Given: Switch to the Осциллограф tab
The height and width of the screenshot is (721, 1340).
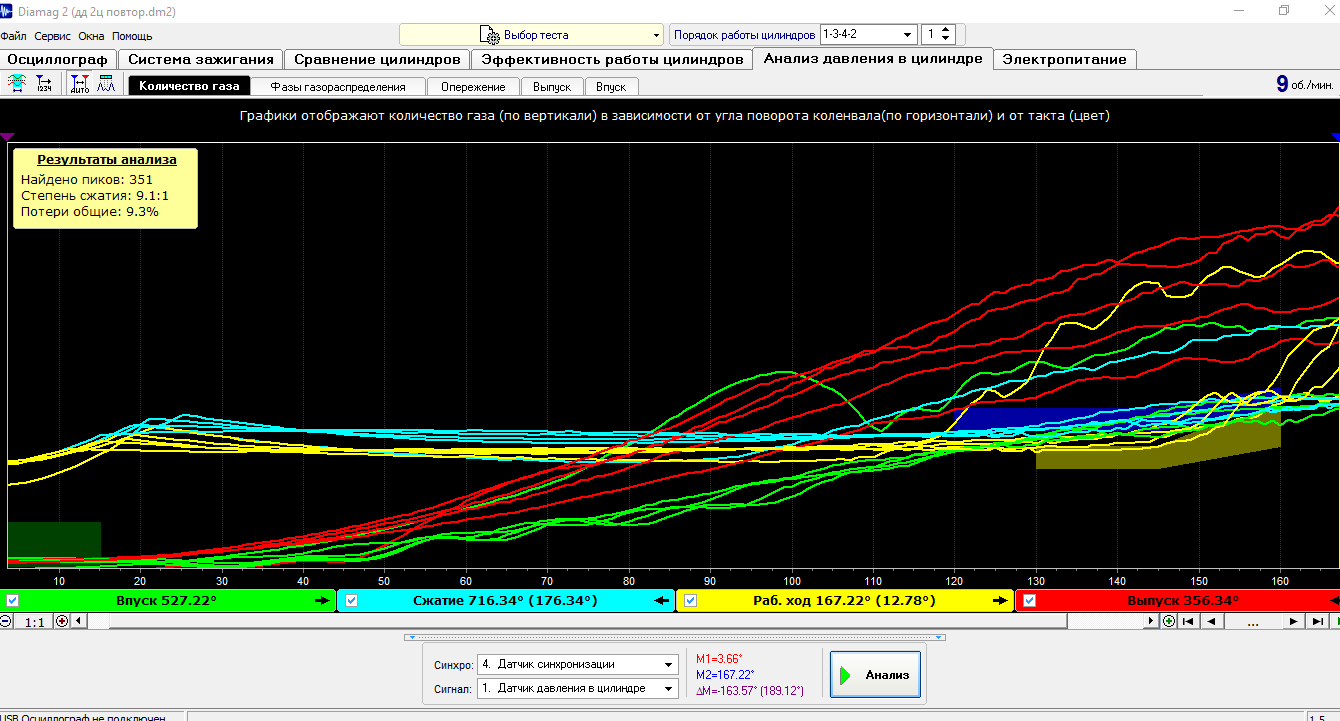Looking at the screenshot, I should (57, 59).
